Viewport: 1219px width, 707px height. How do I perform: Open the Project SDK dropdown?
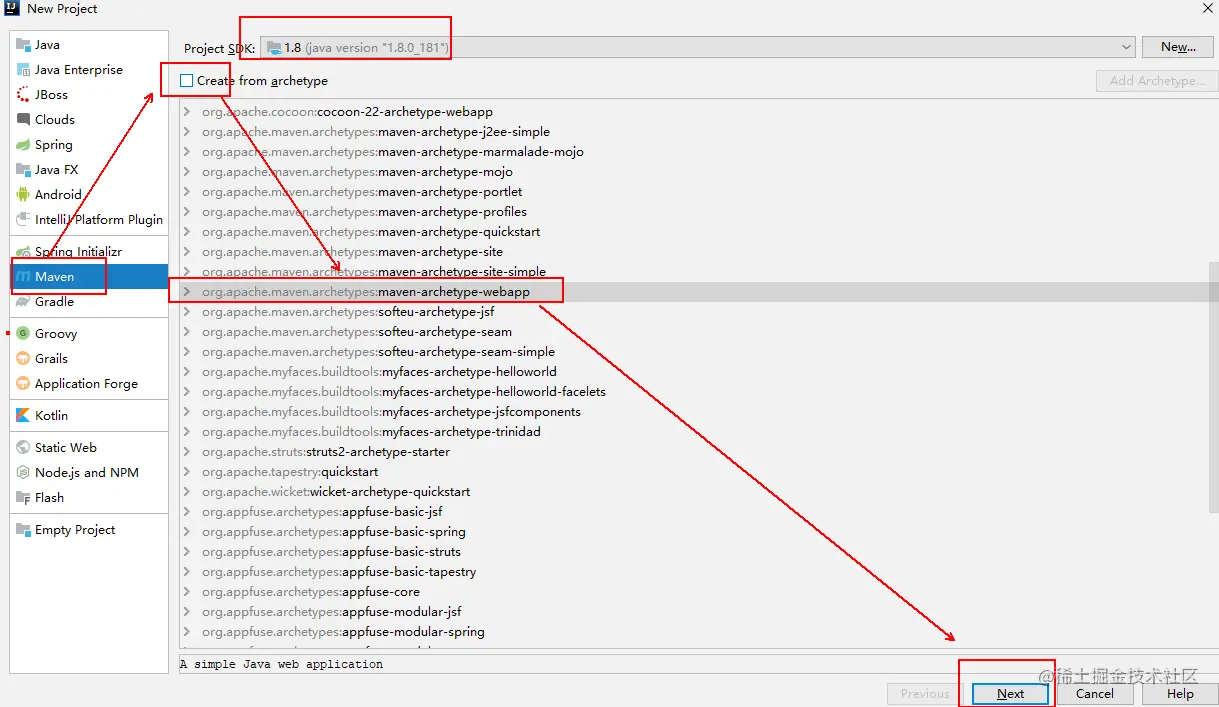coord(697,47)
